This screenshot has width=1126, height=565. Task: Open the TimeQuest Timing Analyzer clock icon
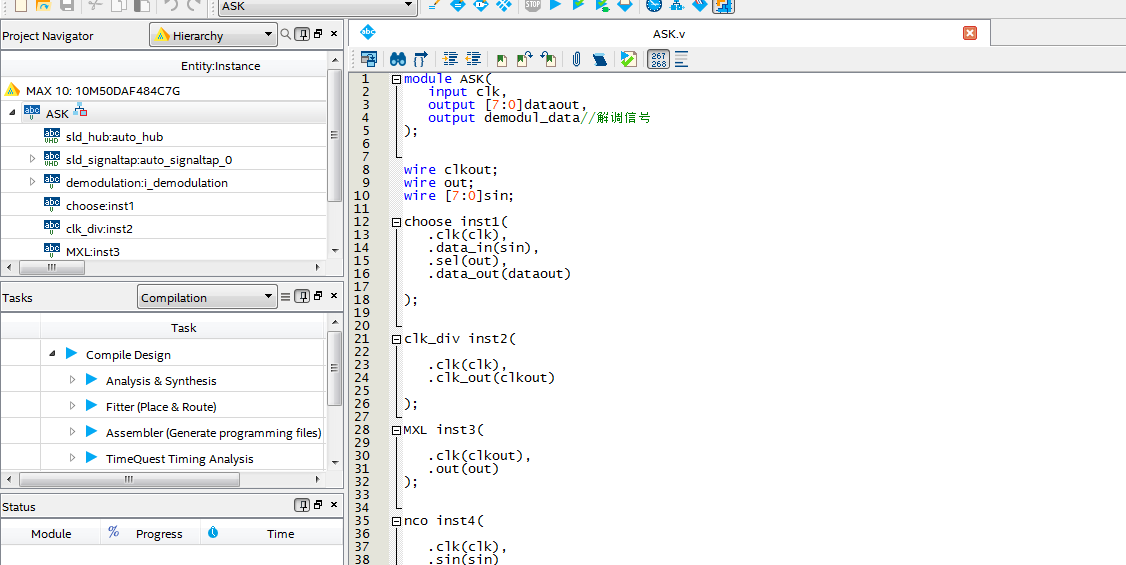coord(653,5)
